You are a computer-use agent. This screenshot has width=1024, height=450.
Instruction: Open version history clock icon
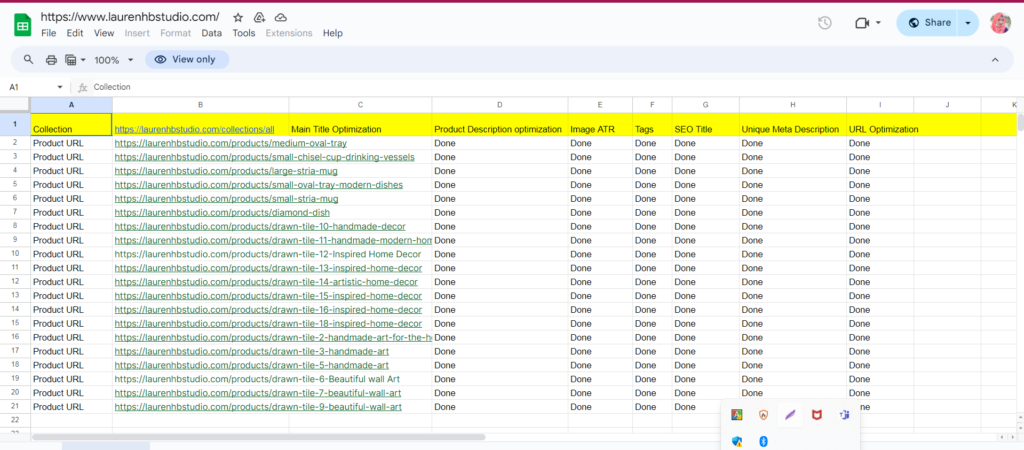[x=825, y=23]
